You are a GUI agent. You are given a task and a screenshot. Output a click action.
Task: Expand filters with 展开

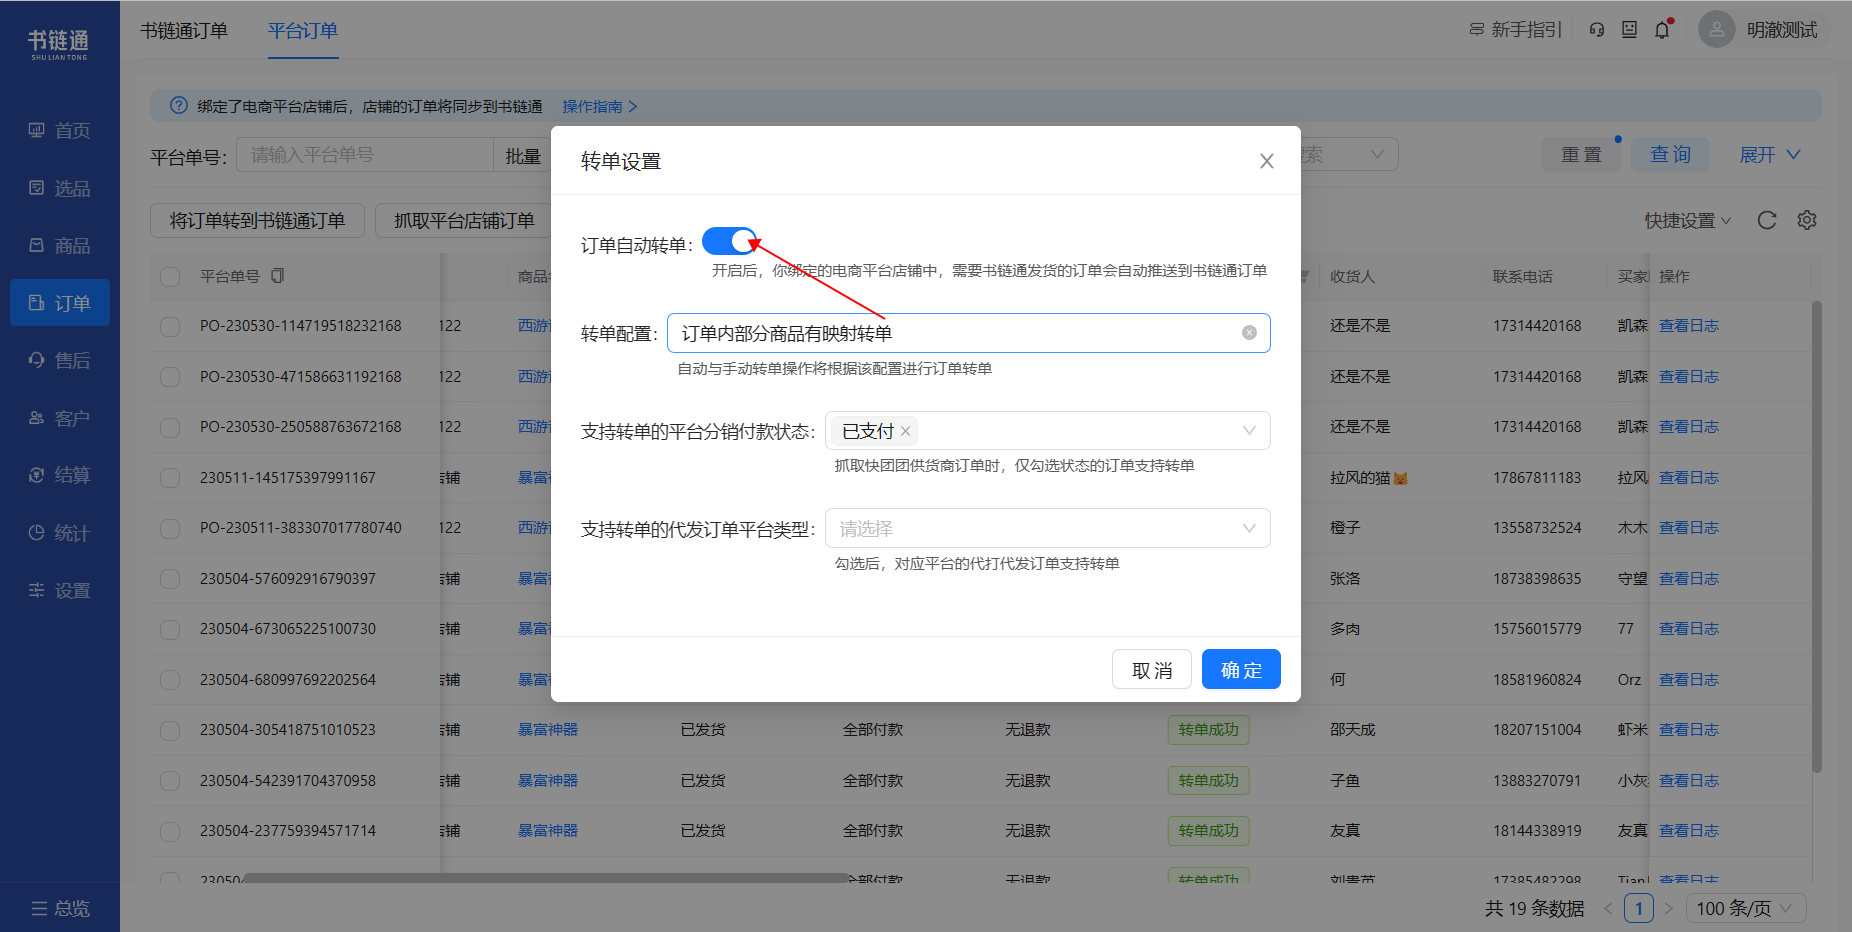1770,155
